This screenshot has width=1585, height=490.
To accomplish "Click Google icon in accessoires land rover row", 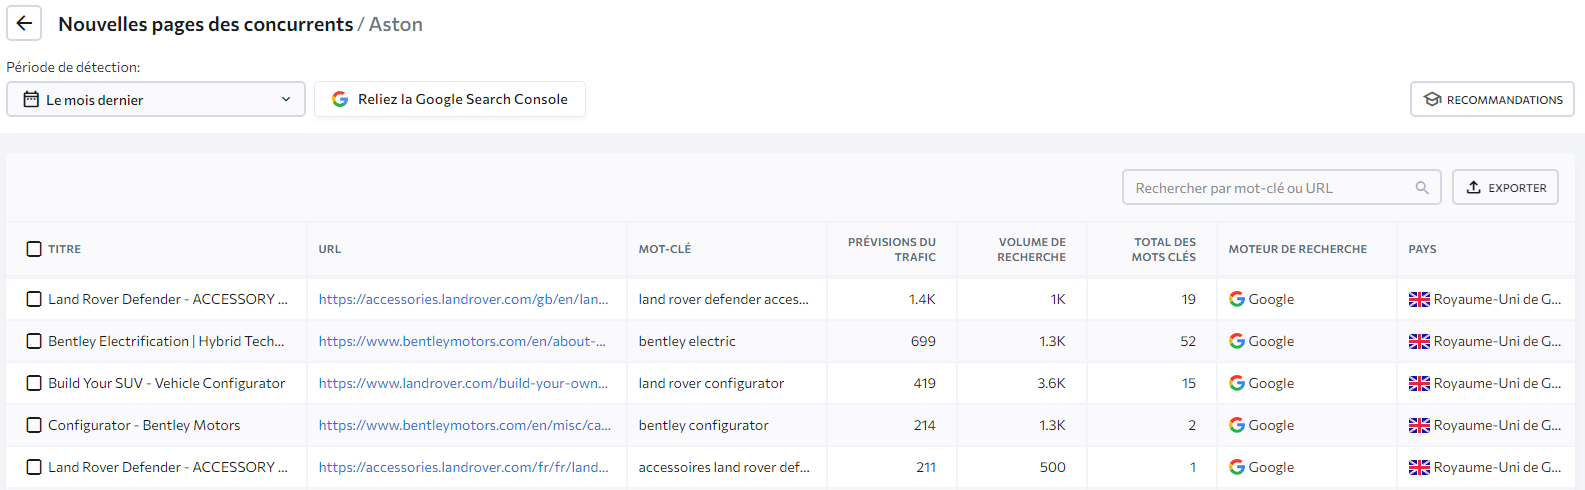I will 1237,467.
